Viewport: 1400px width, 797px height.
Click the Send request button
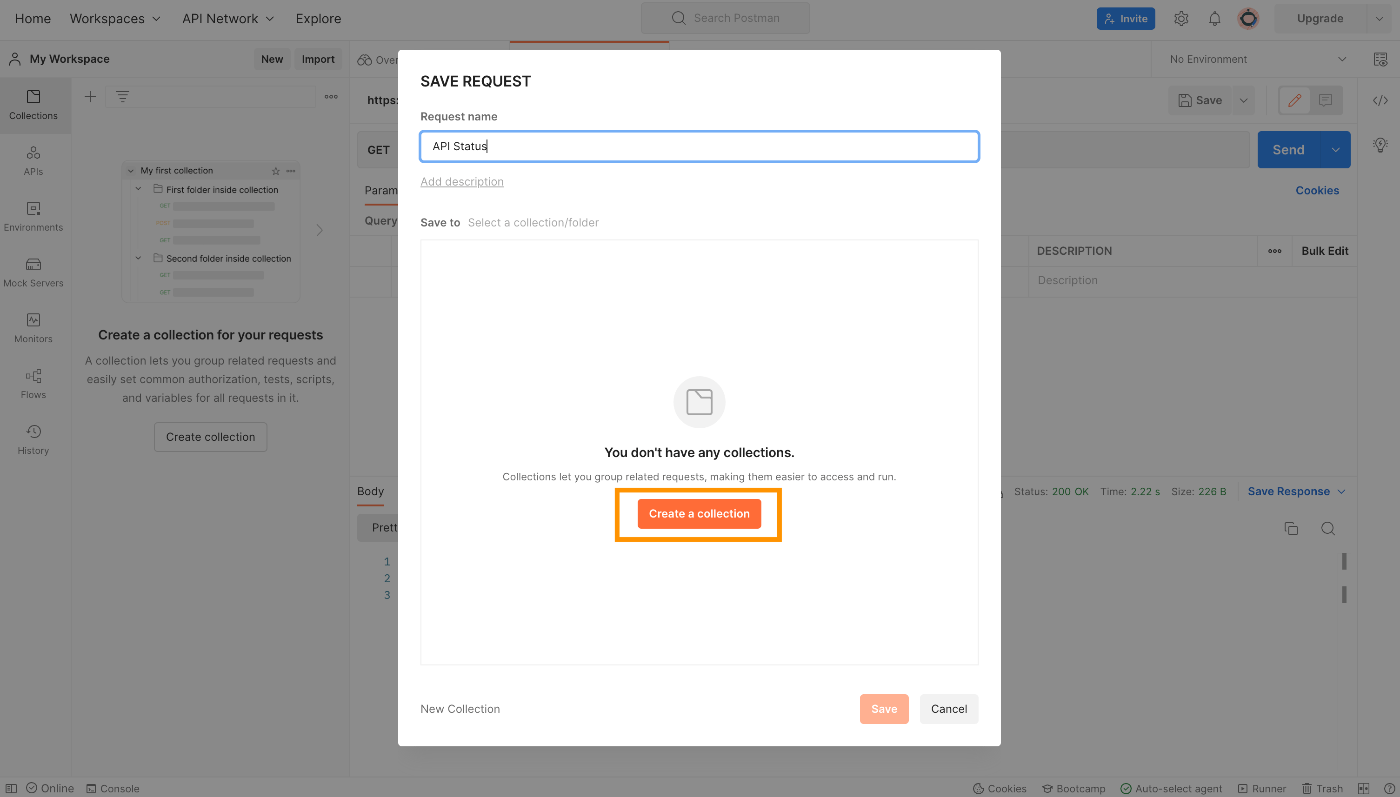click(x=1289, y=150)
